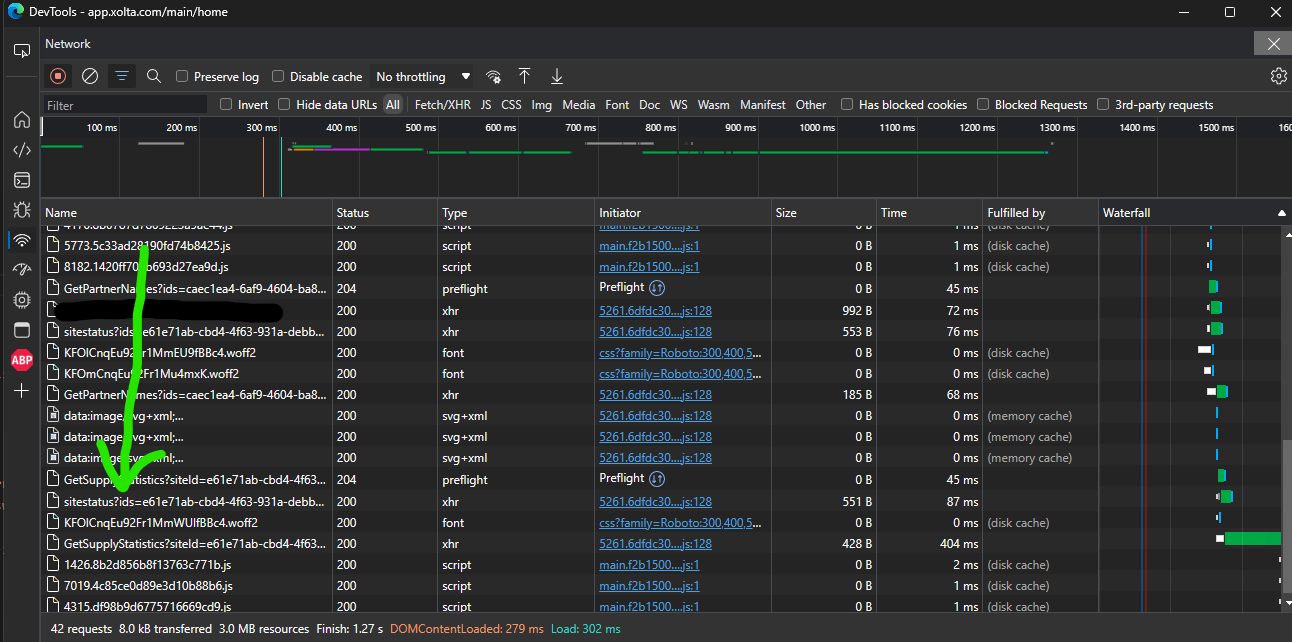Select the 8182.1420ff70 script request
Image resolution: width=1292 pixels, height=642 pixels.
point(146,267)
